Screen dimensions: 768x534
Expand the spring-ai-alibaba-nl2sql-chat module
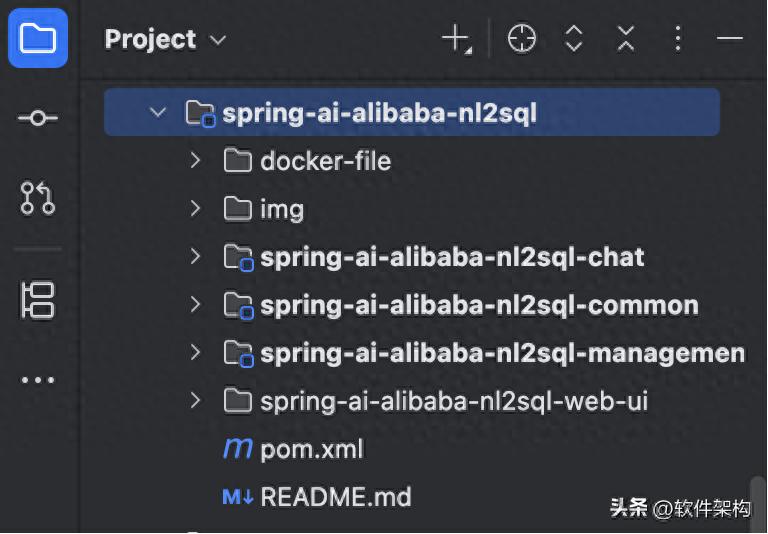(196, 257)
